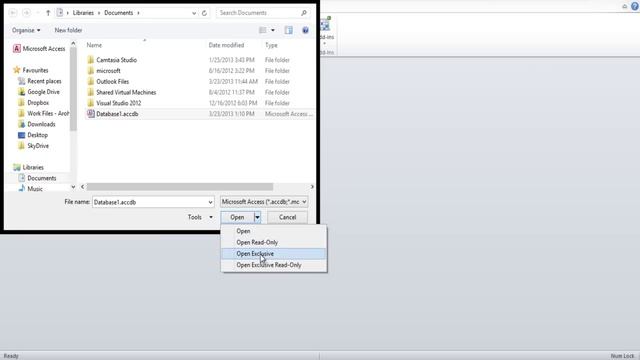
Task: Click the Camtasia Studio folder icon
Action: point(91,60)
